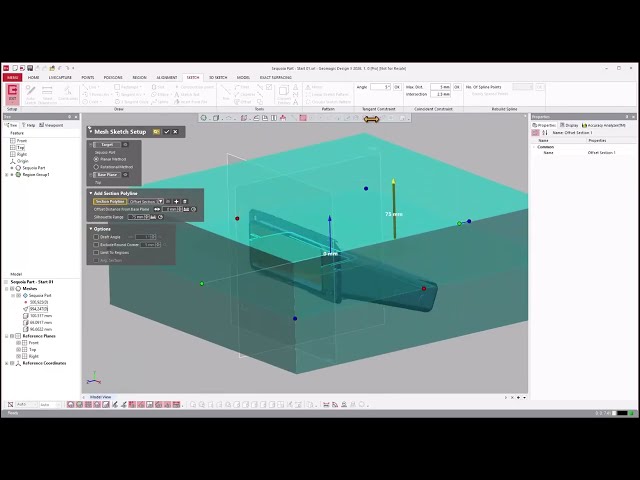The image size is (640, 480).
Task: Toggle visibility of Meshes in Model tree
Action: click(12, 289)
